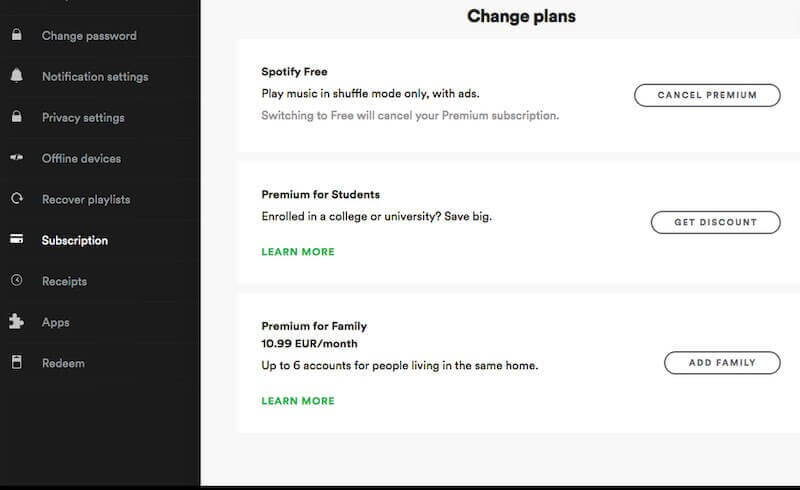800x490 pixels.
Task: Click the Recover playlists circular arrow icon
Action: [16, 199]
